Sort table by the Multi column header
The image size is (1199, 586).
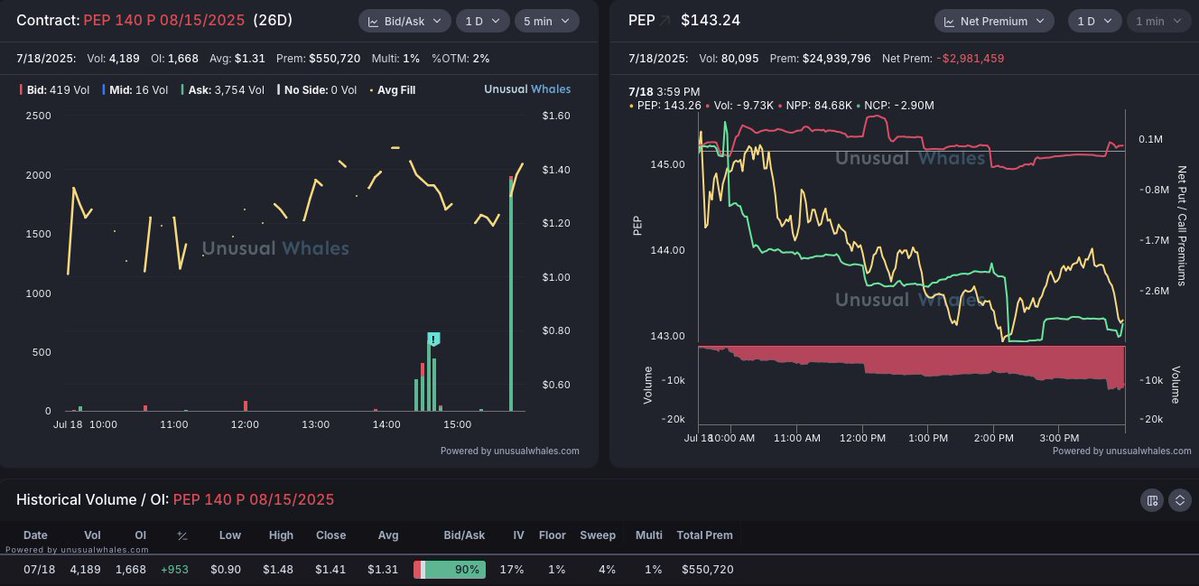[649, 536]
